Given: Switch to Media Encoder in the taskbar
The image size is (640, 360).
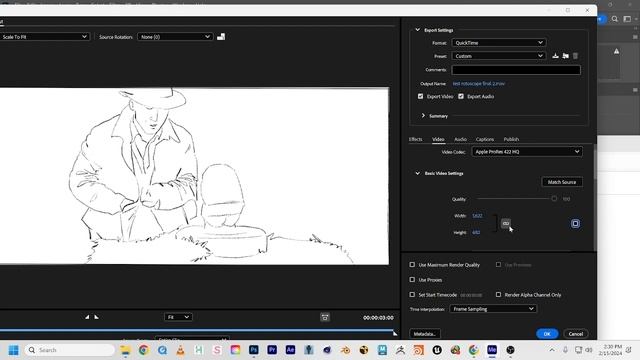Looking at the screenshot, I should click(492, 350).
